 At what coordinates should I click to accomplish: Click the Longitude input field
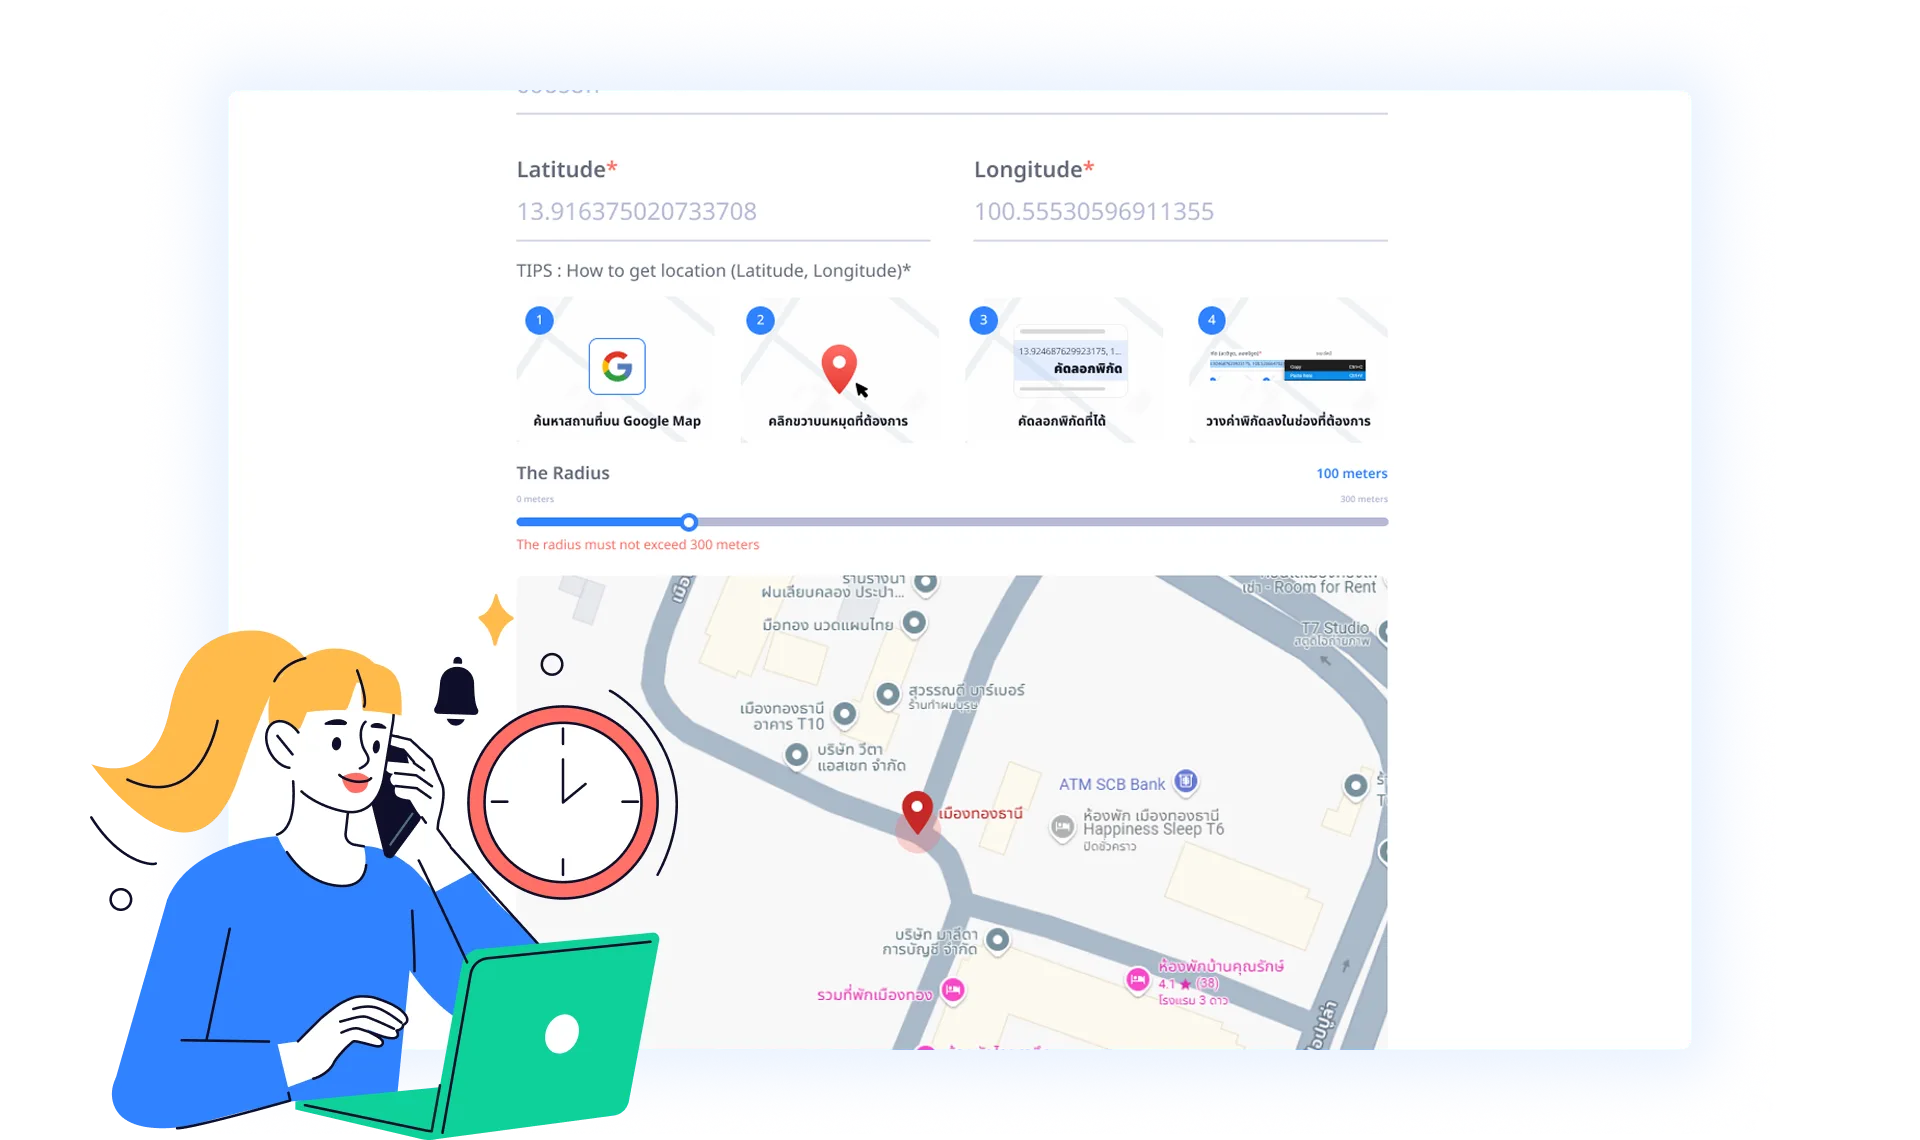[1180, 212]
